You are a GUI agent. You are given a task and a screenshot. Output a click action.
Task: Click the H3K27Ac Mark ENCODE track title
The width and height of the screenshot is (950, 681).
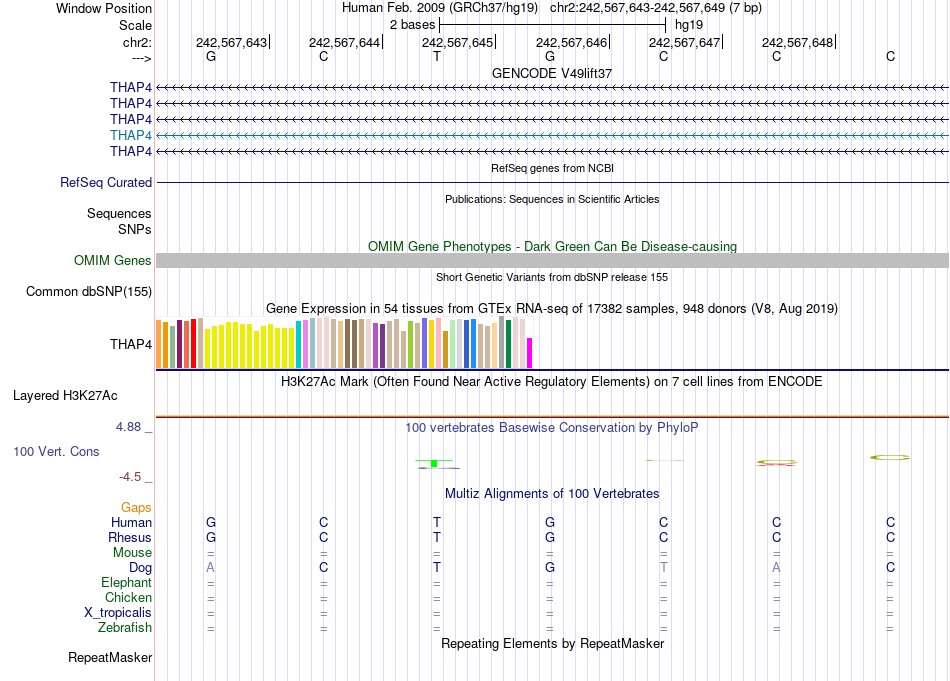[x=552, y=382]
